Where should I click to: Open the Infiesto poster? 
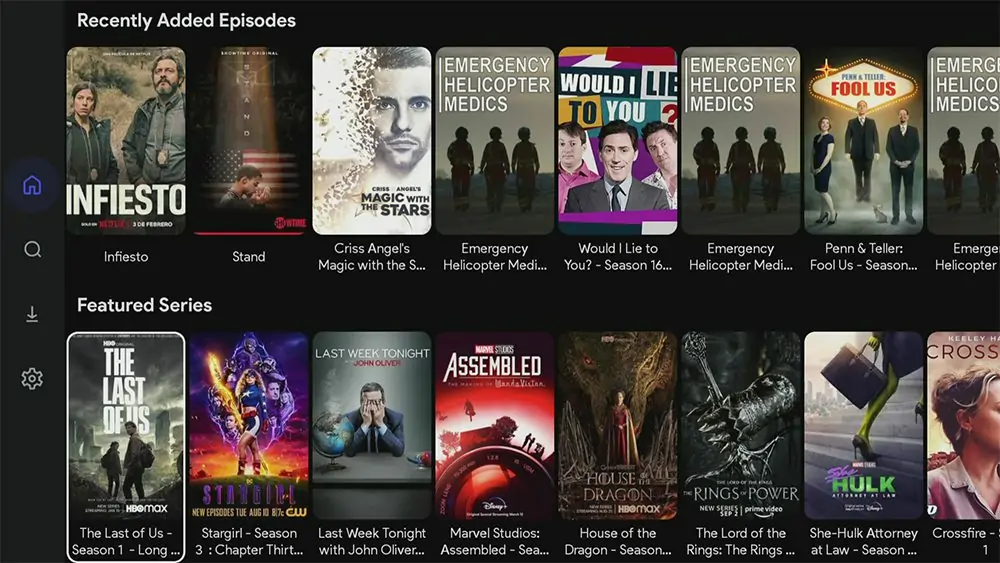tap(126, 141)
